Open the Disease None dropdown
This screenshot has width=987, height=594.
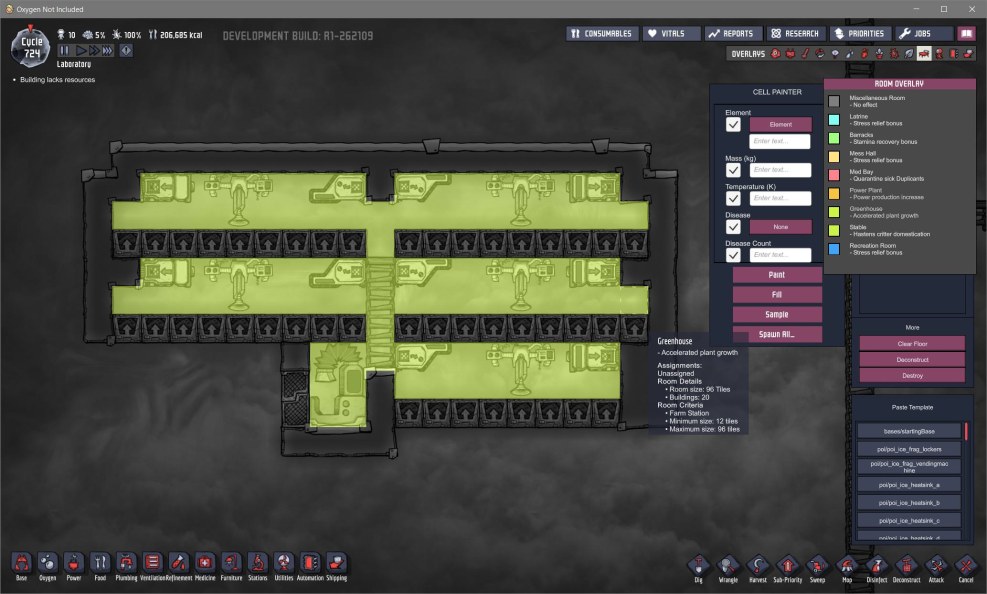coord(781,226)
